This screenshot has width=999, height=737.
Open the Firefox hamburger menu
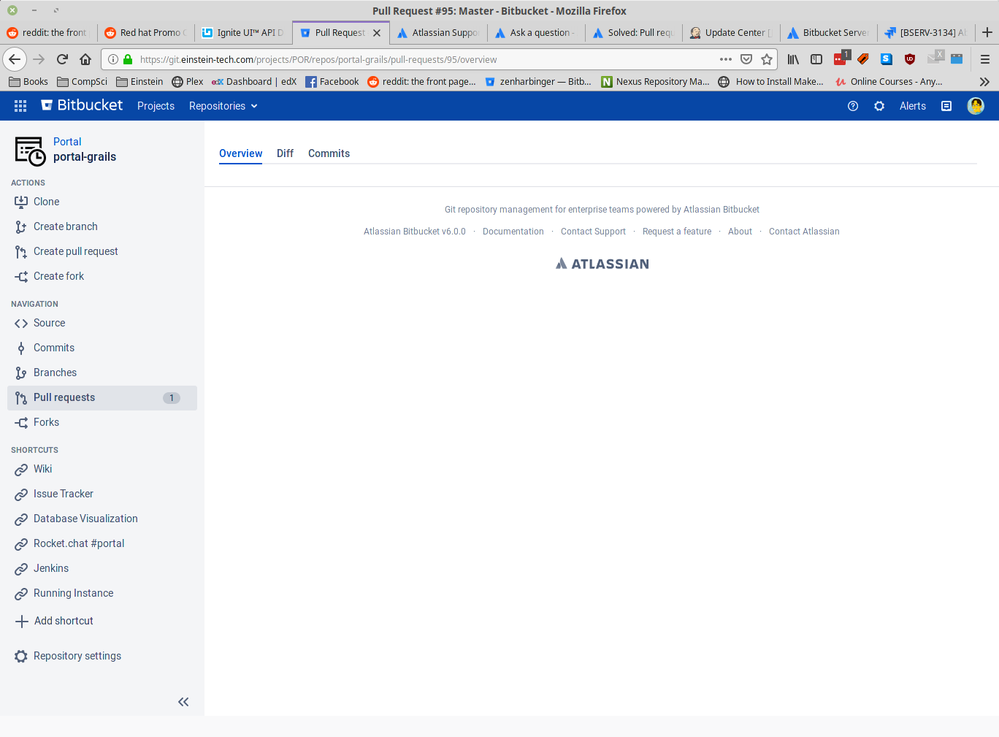tap(985, 59)
